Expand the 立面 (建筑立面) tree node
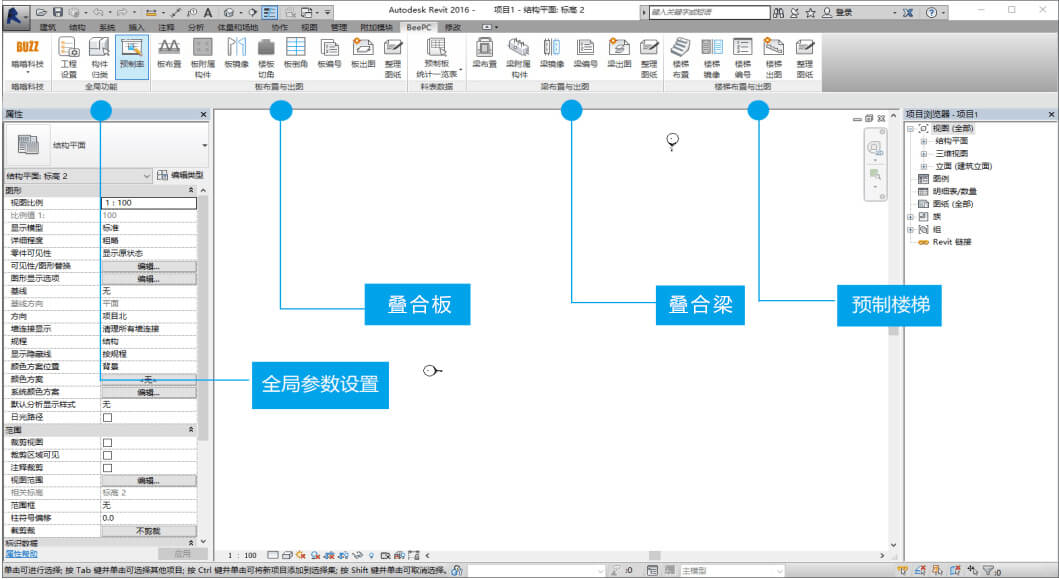The height and width of the screenshot is (579, 1059). (923, 166)
